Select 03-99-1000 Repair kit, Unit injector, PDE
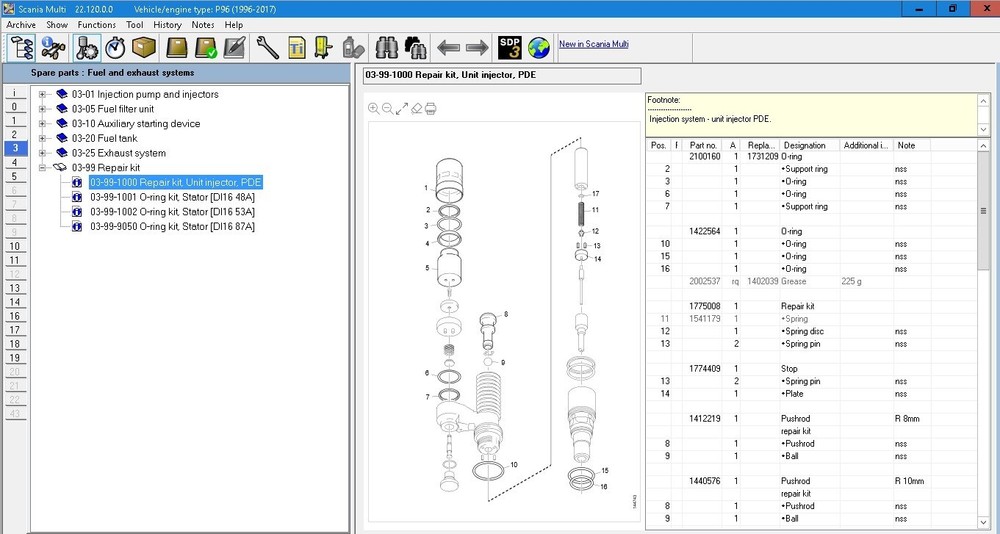Screen dimensions: 1000x534 click(175, 182)
